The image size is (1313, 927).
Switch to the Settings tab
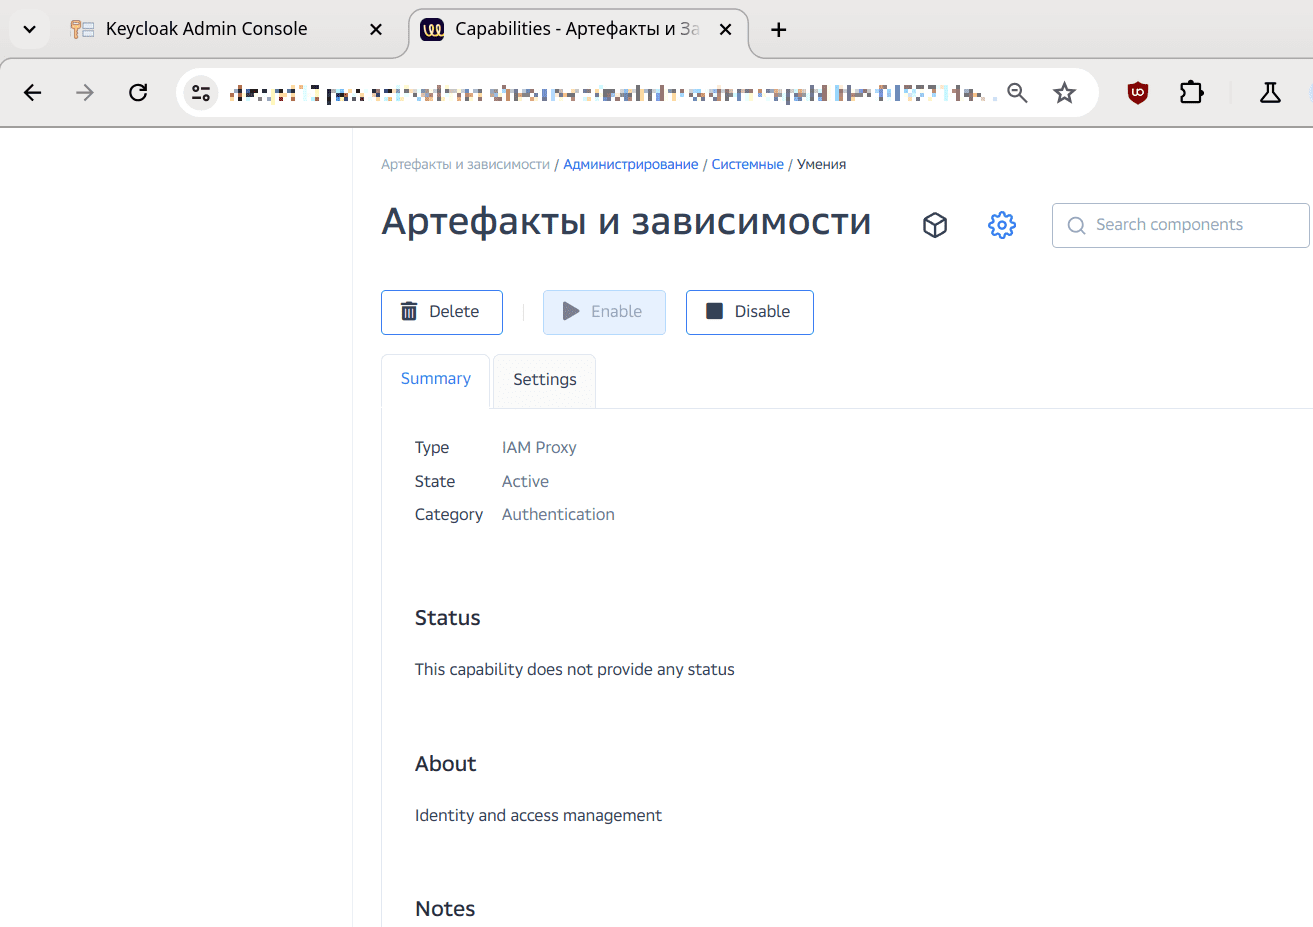coord(544,380)
